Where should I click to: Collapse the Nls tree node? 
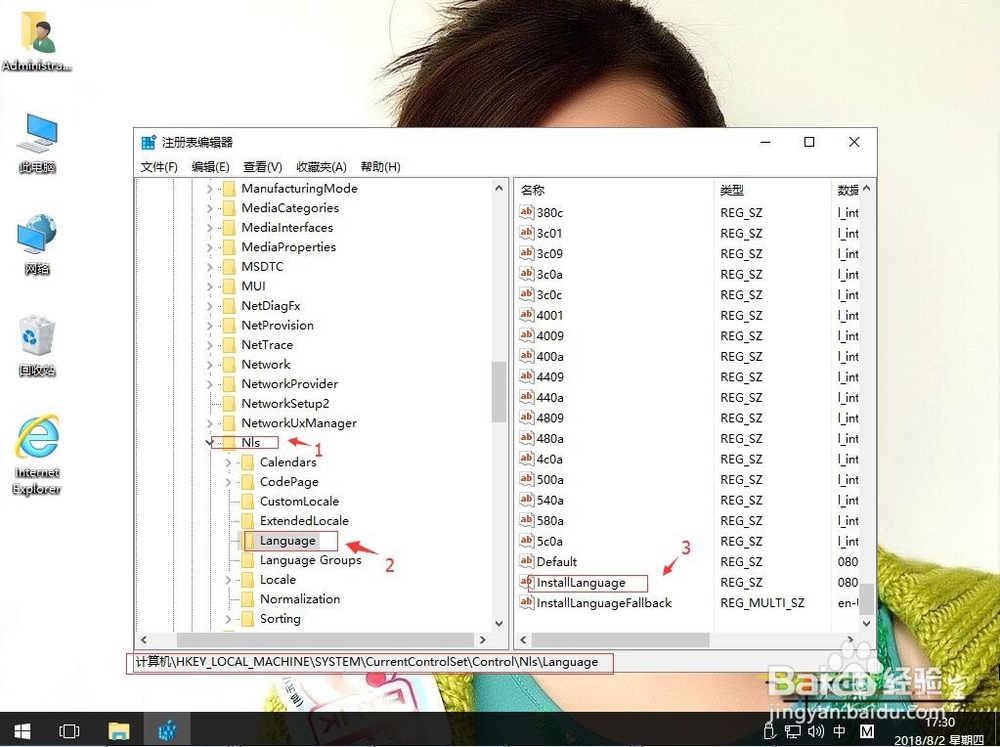(x=209, y=442)
